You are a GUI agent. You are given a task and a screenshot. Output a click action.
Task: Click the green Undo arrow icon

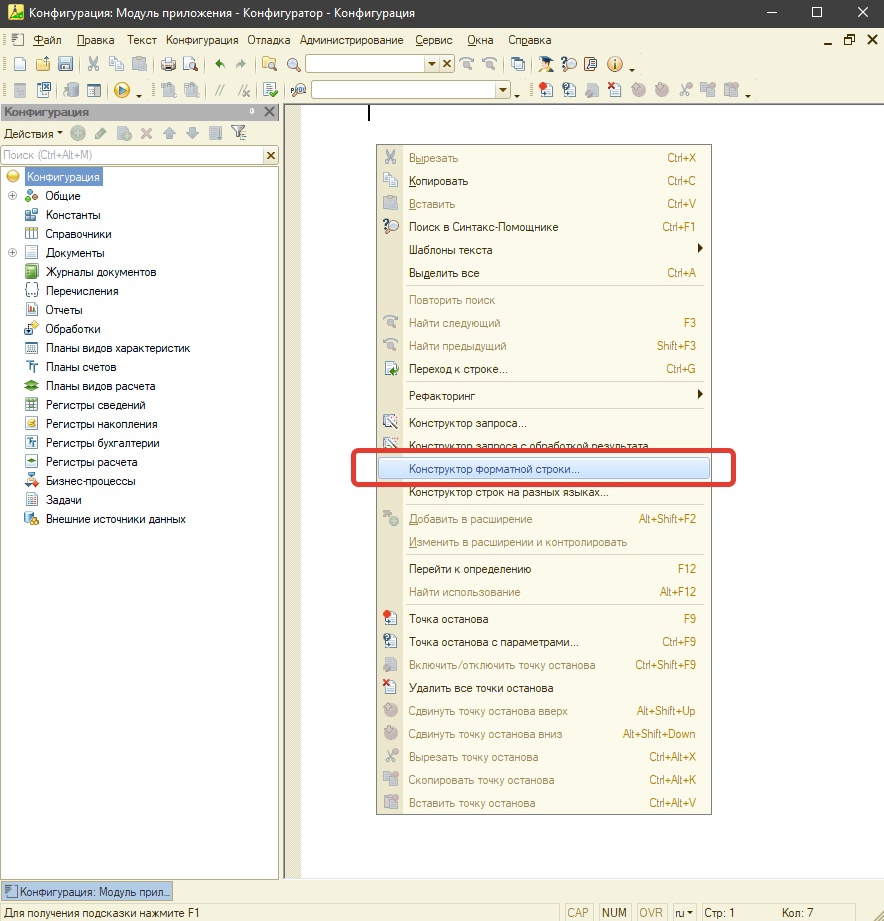[220, 63]
